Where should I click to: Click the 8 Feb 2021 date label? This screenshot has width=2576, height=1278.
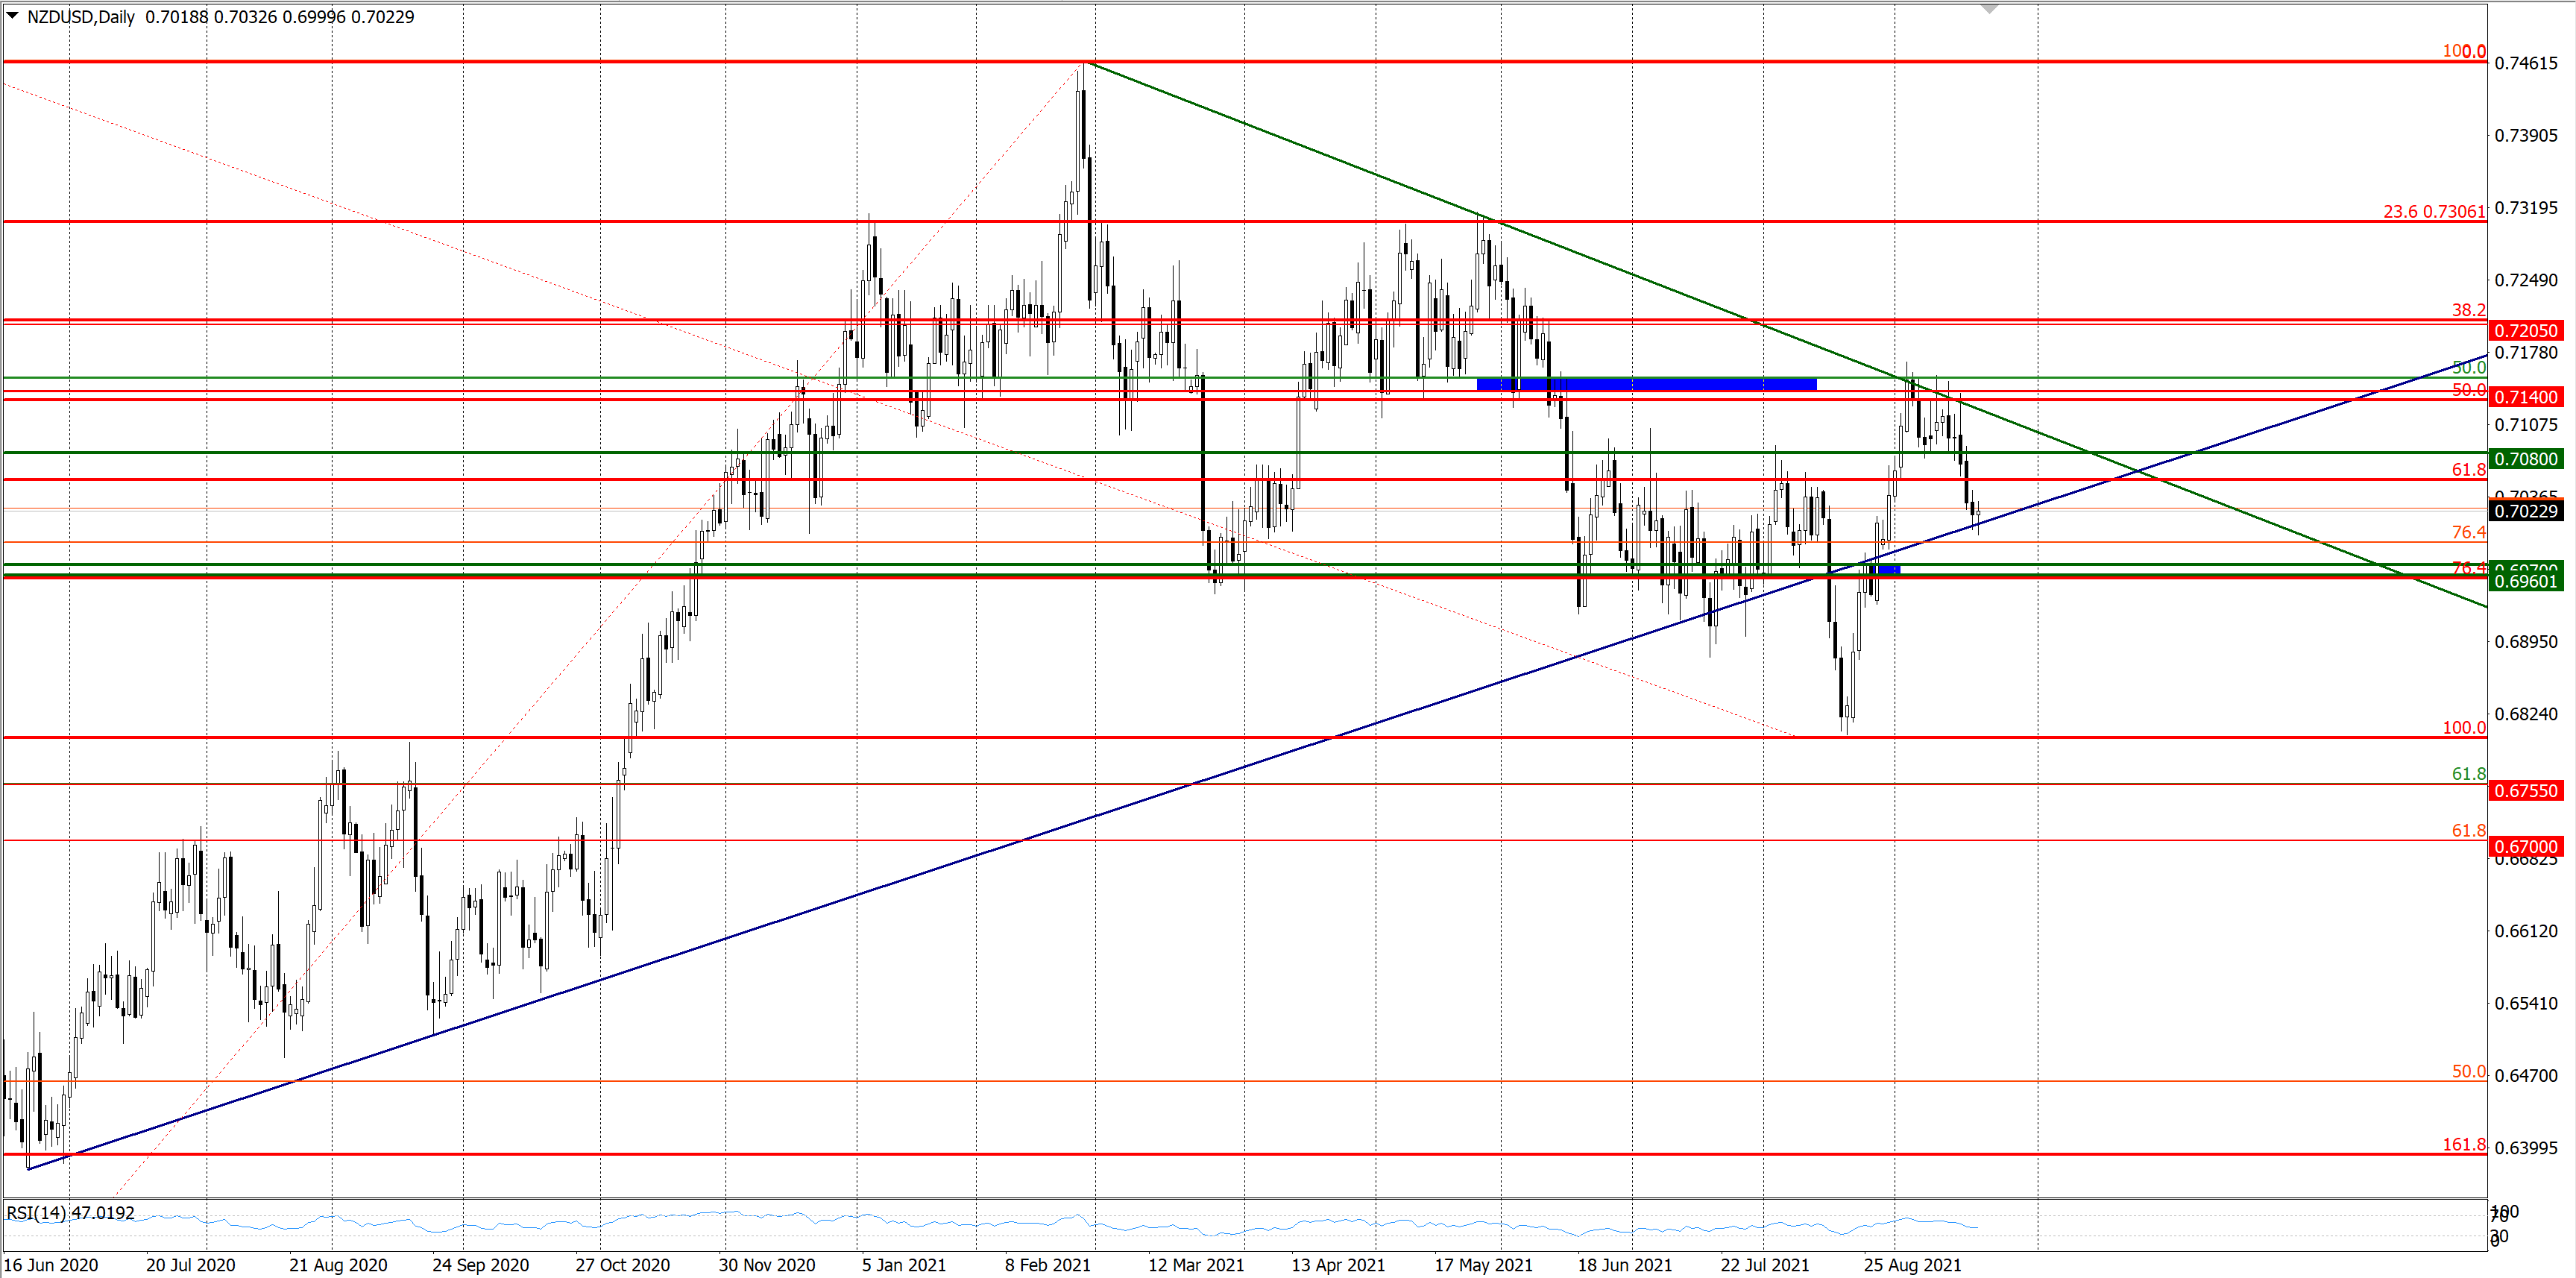click(x=1047, y=1265)
